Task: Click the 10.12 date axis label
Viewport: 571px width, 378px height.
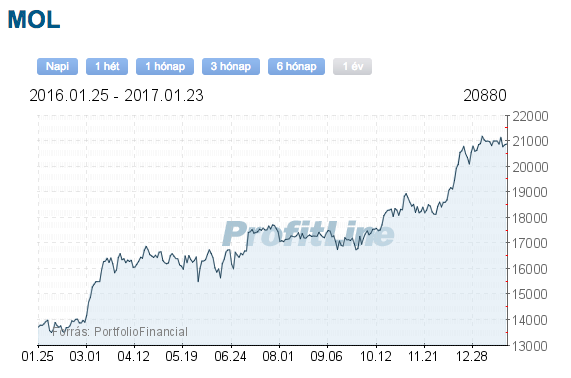Action: tap(375, 356)
